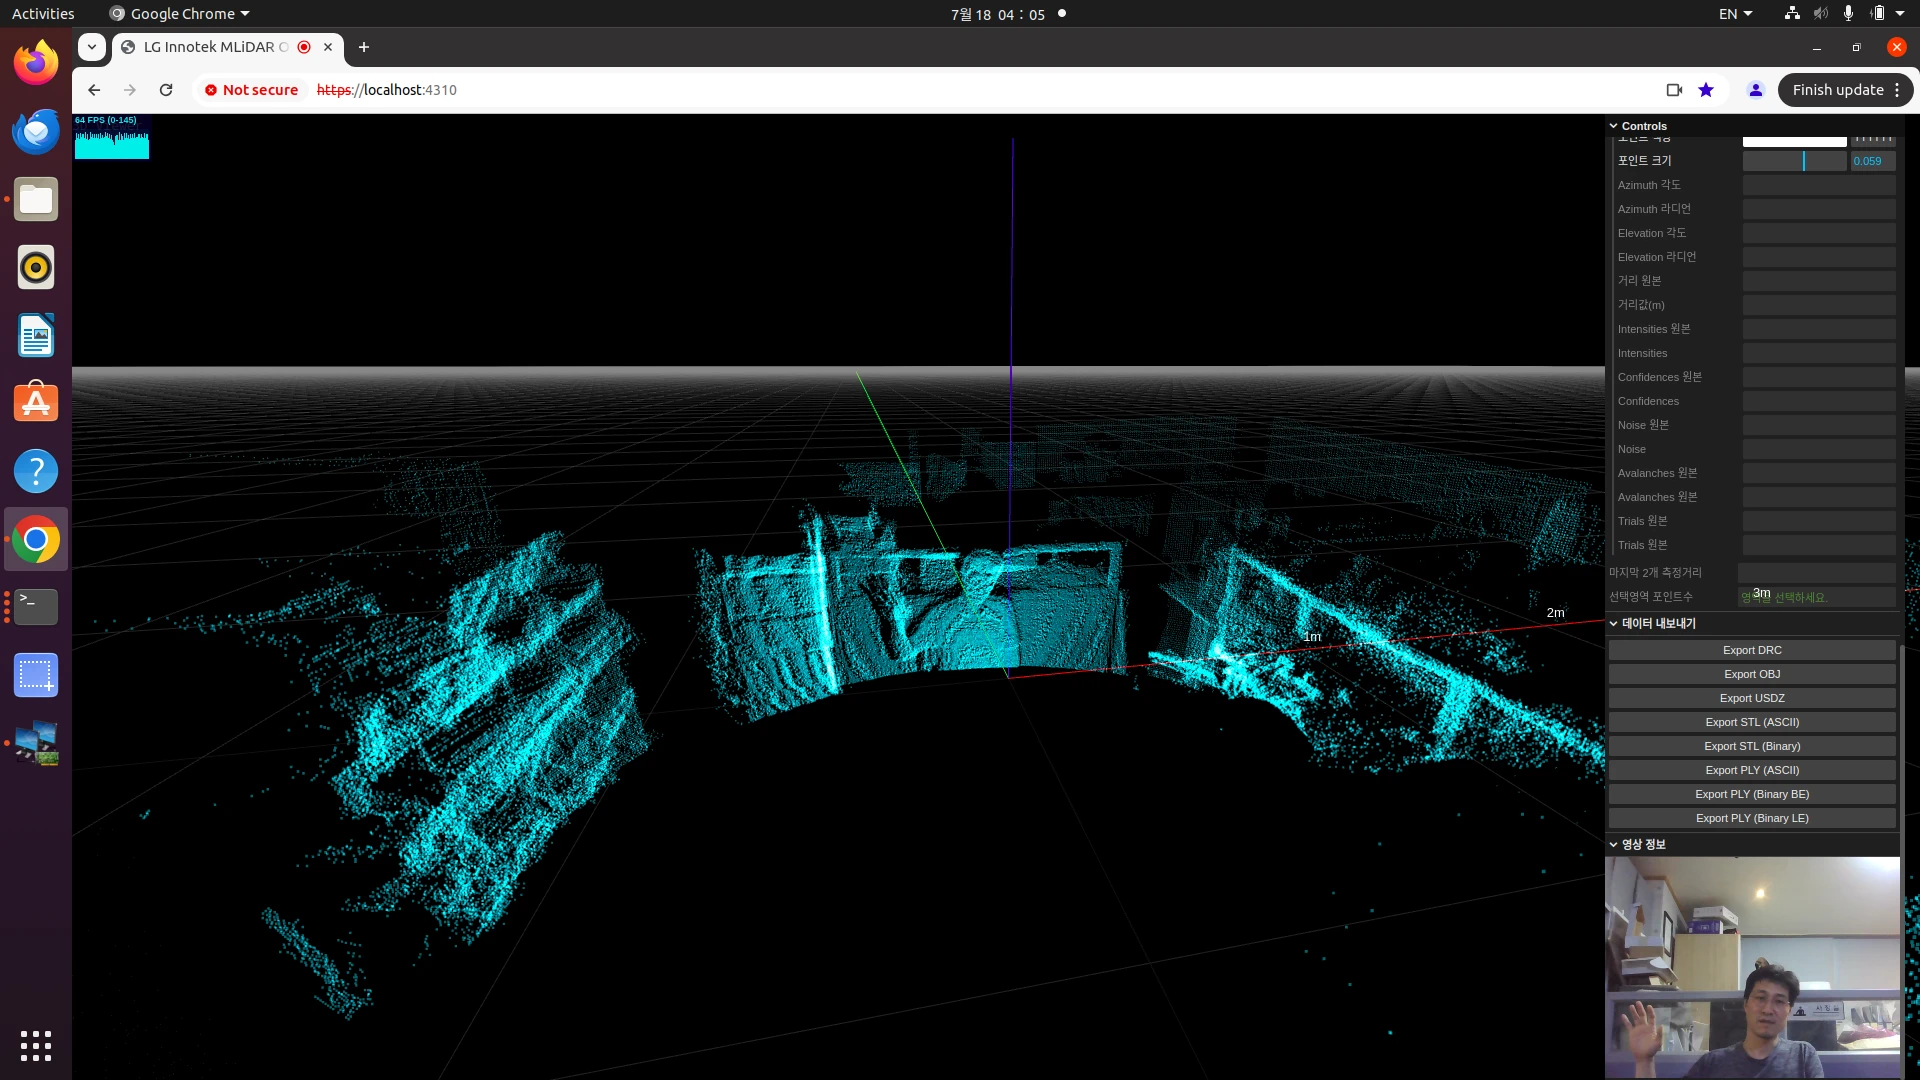Reload the localhost page
This screenshot has width=1920, height=1080.
pos(166,90)
